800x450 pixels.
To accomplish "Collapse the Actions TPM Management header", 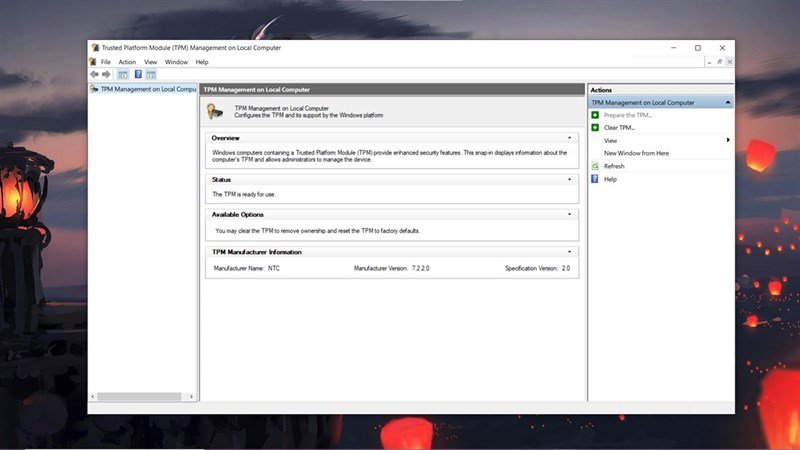I will [728, 103].
